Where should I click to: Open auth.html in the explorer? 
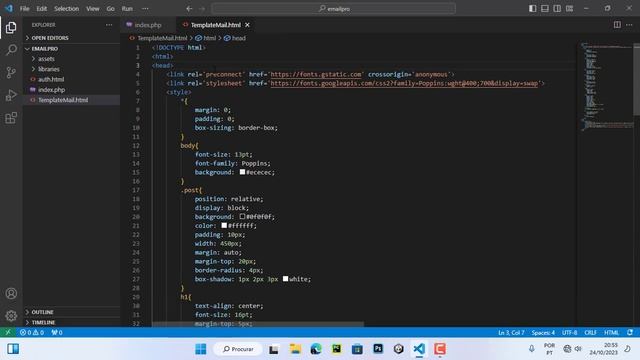click(x=71, y=79)
